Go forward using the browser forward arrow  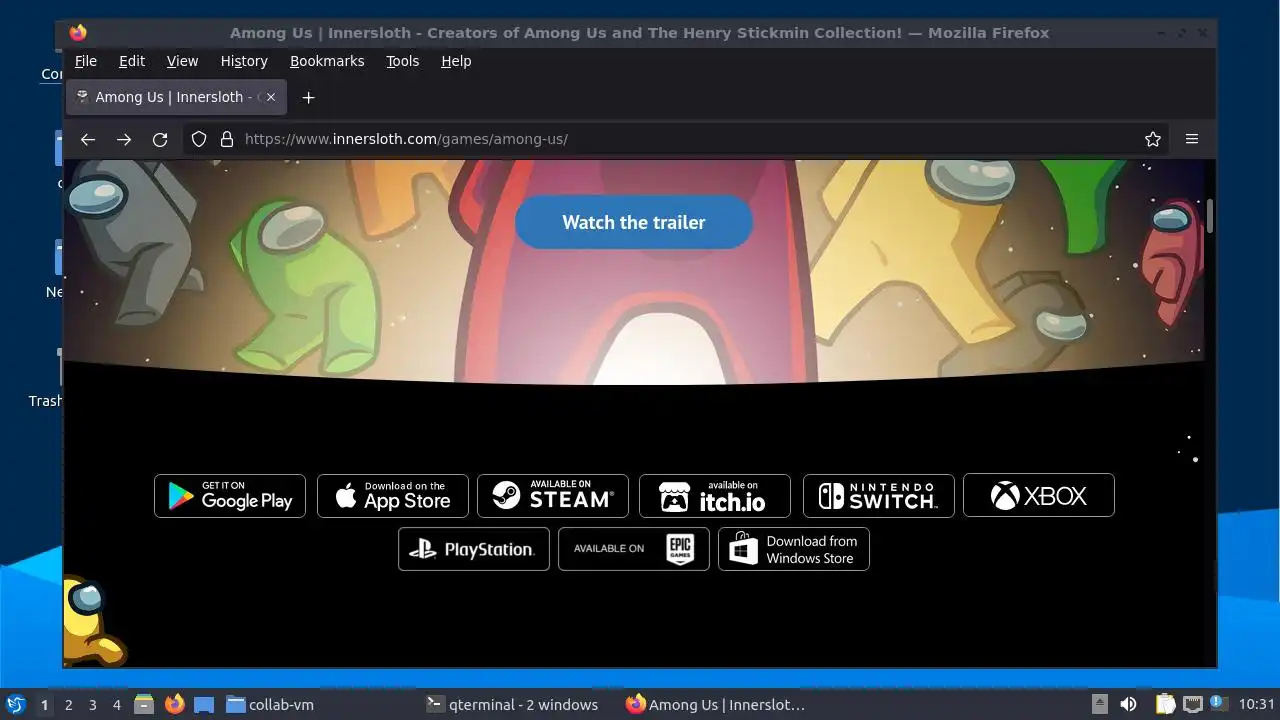pyautogui.click(x=124, y=139)
